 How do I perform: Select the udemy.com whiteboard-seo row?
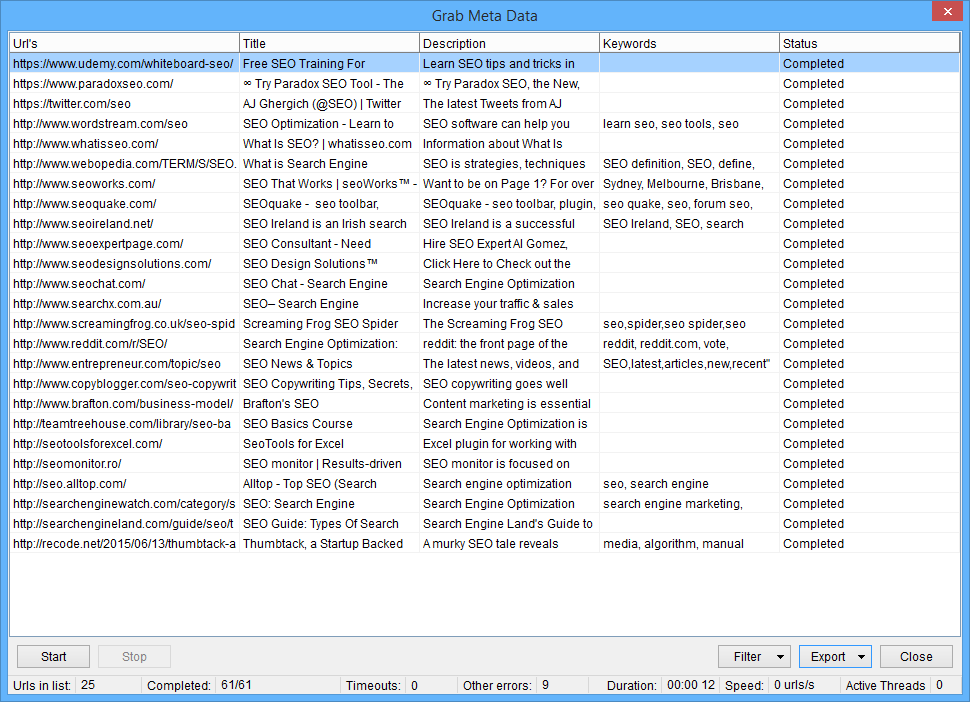point(123,64)
